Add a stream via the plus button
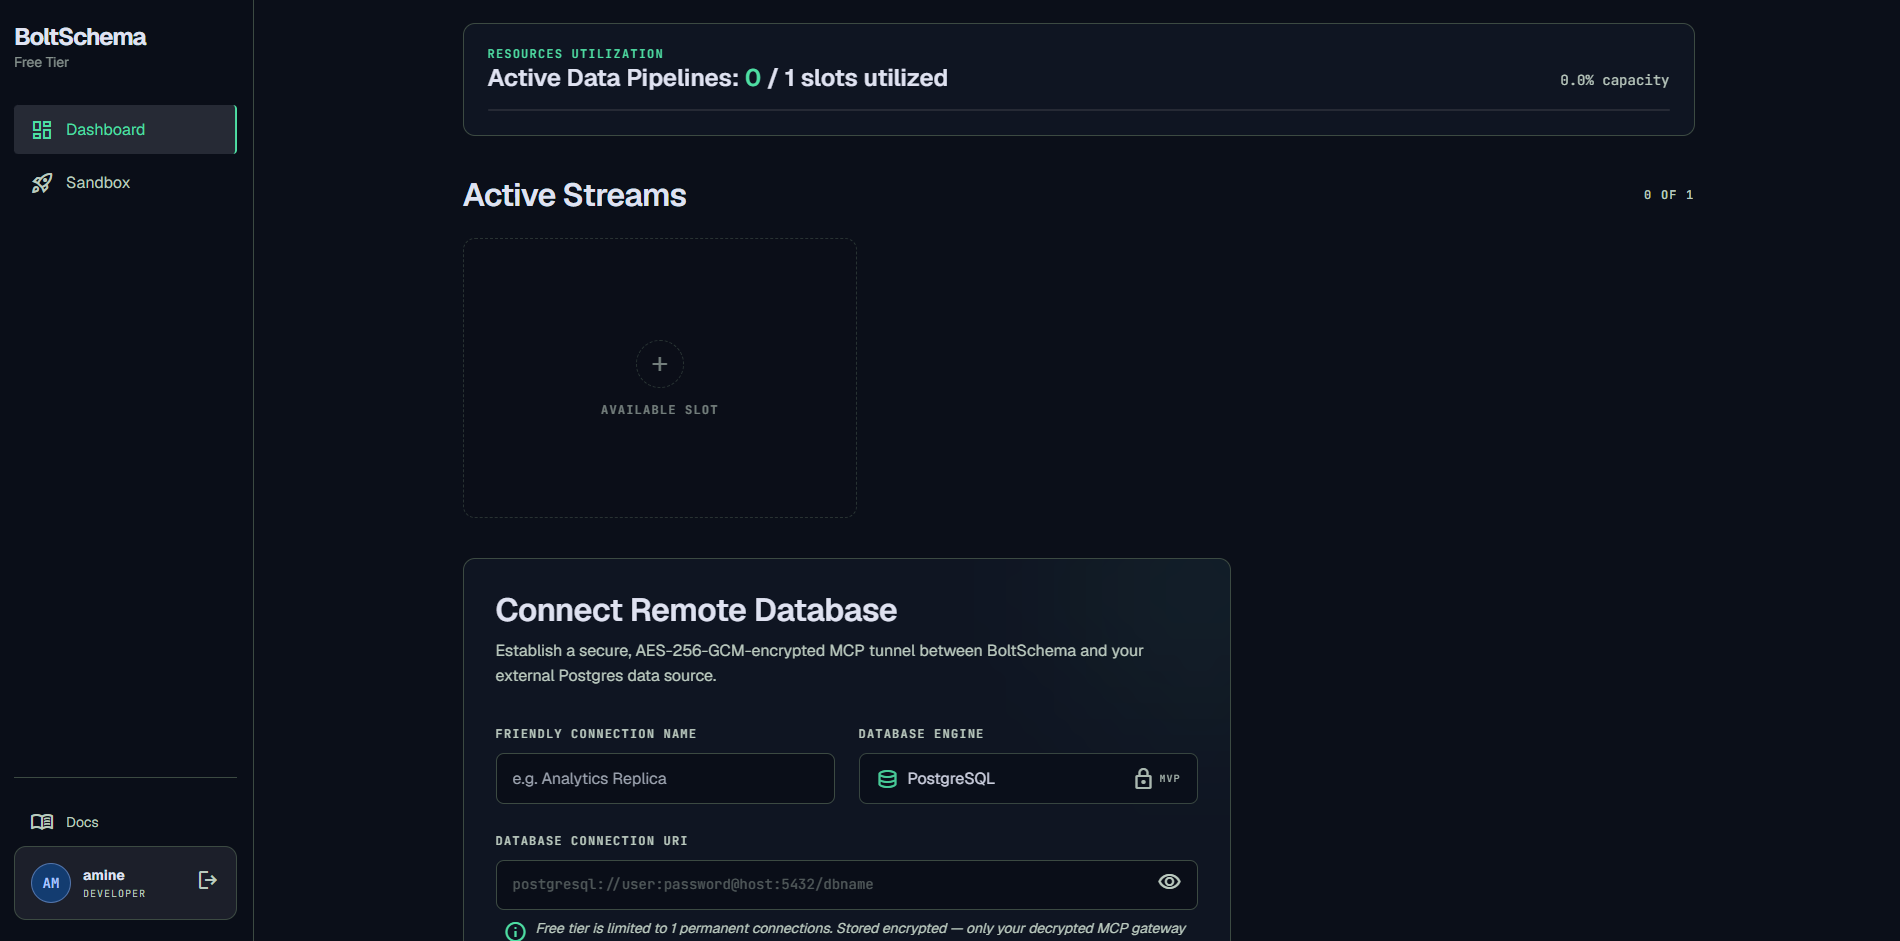The height and width of the screenshot is (941, 1900). point(660,364)
